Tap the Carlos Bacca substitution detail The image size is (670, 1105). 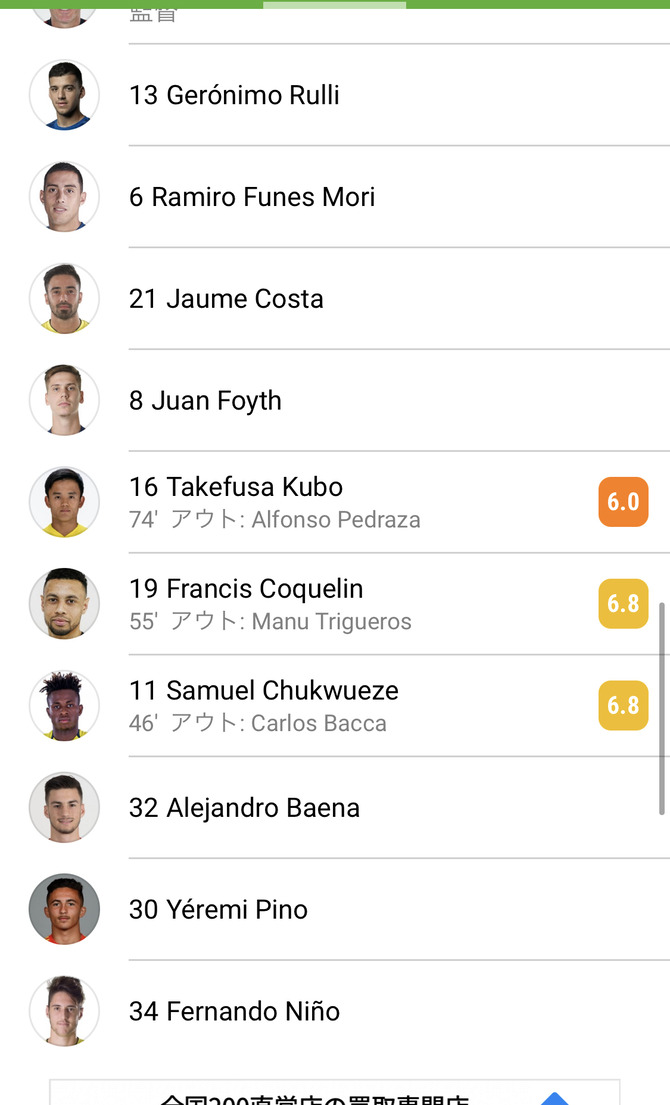pyautogui.click(x=318, y=723)
